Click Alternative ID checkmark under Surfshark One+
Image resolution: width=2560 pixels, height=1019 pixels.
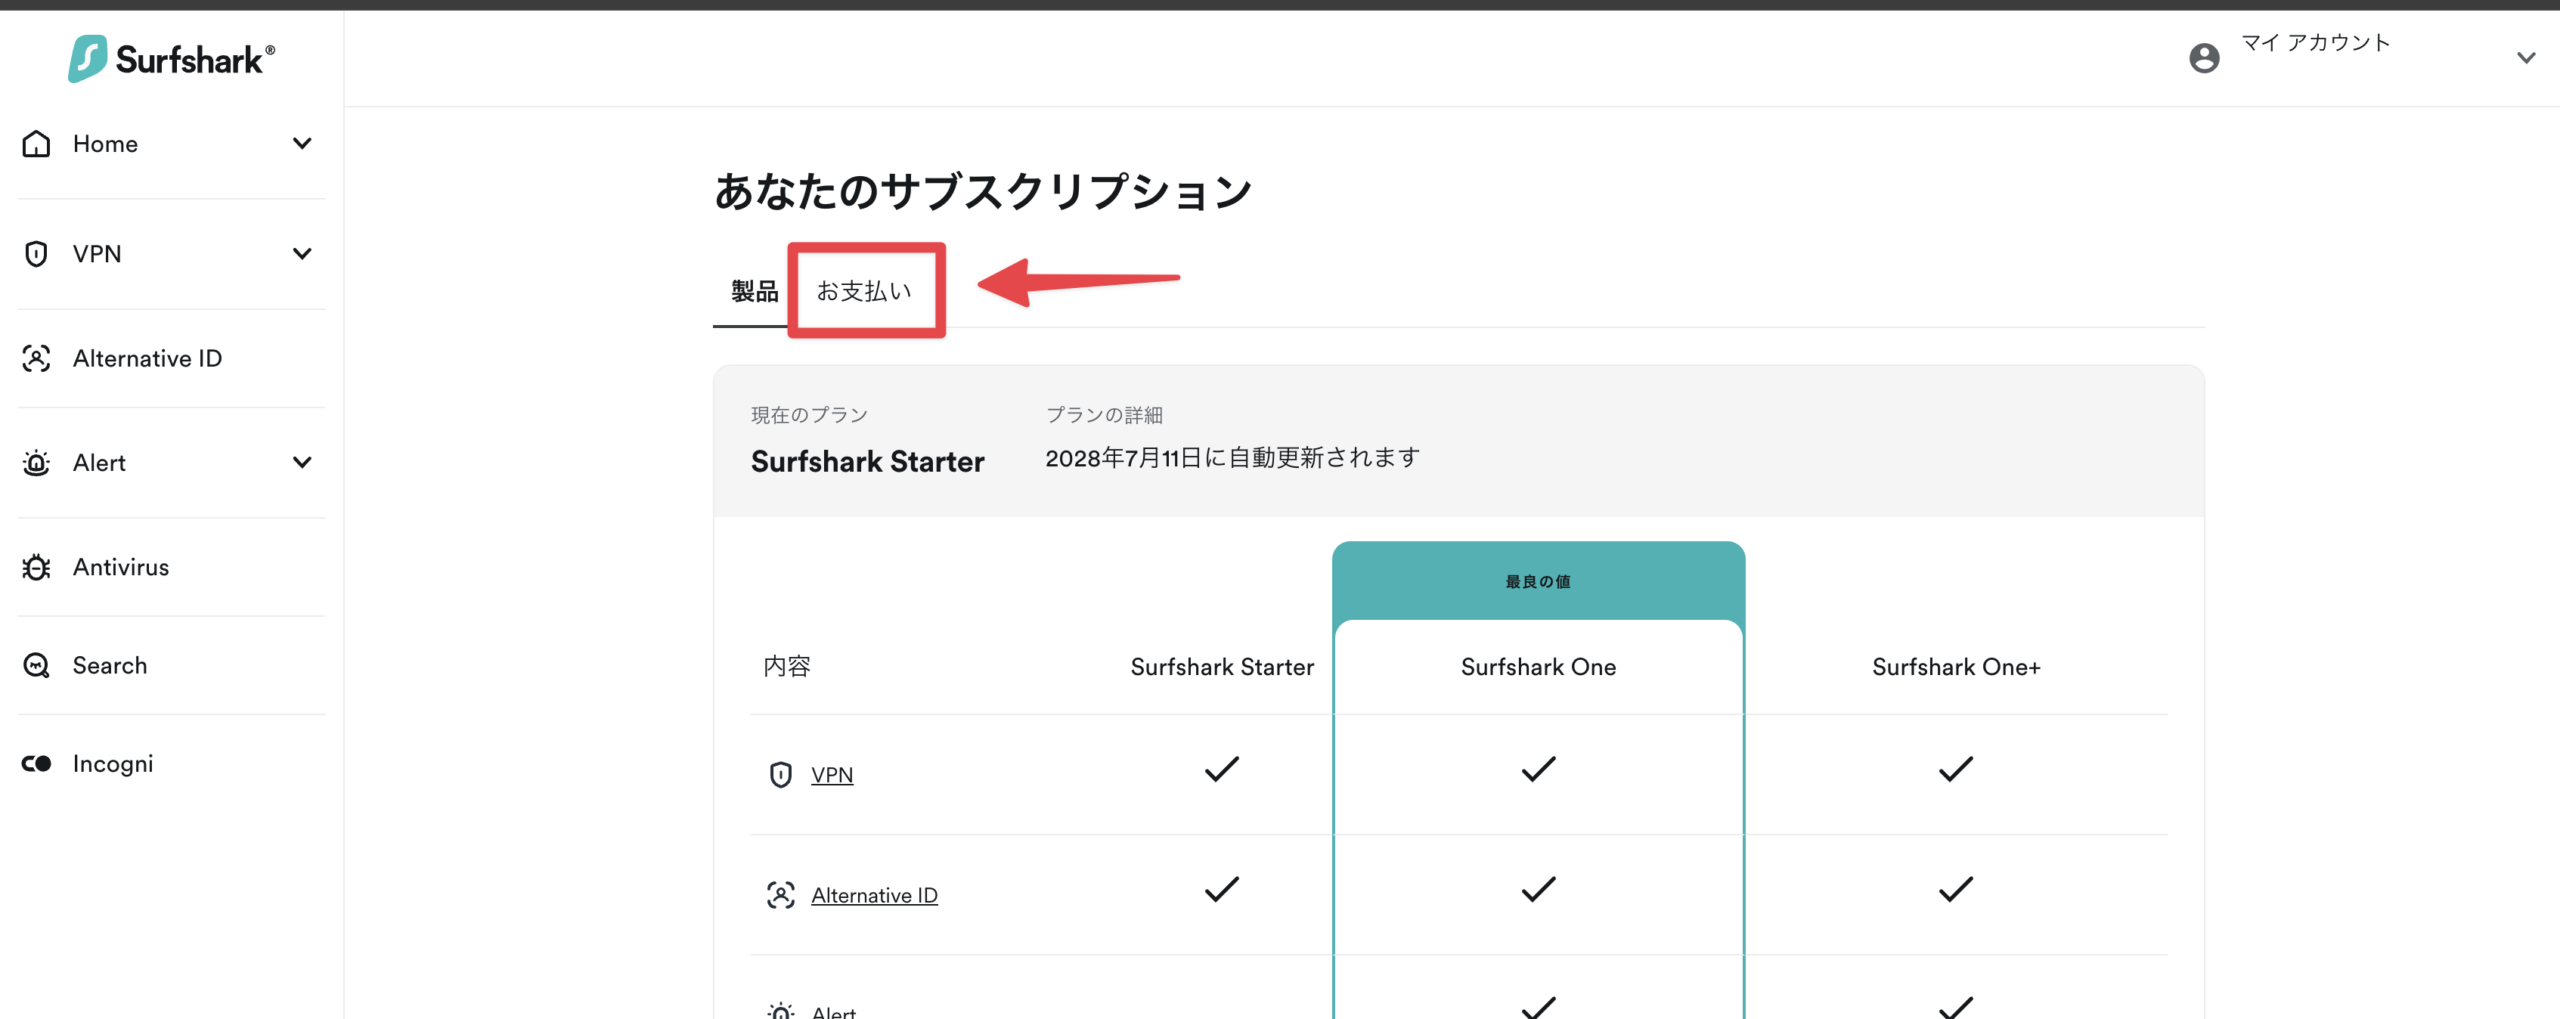[1956, 889]
